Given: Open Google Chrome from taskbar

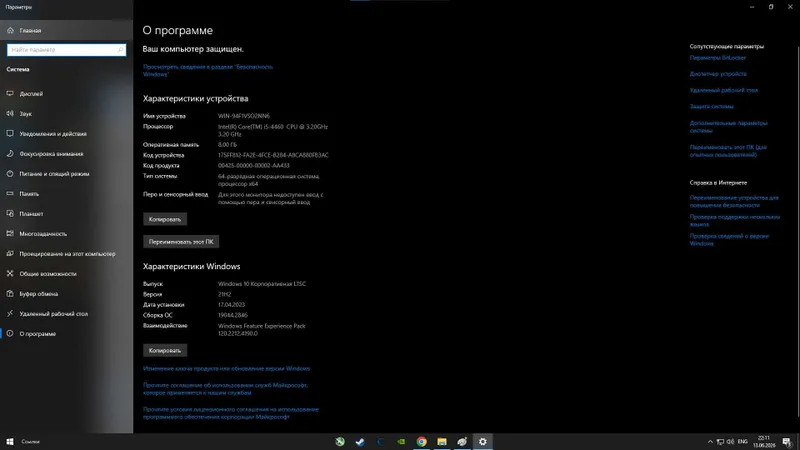Looking at the screenshot, I should point(421,442).
